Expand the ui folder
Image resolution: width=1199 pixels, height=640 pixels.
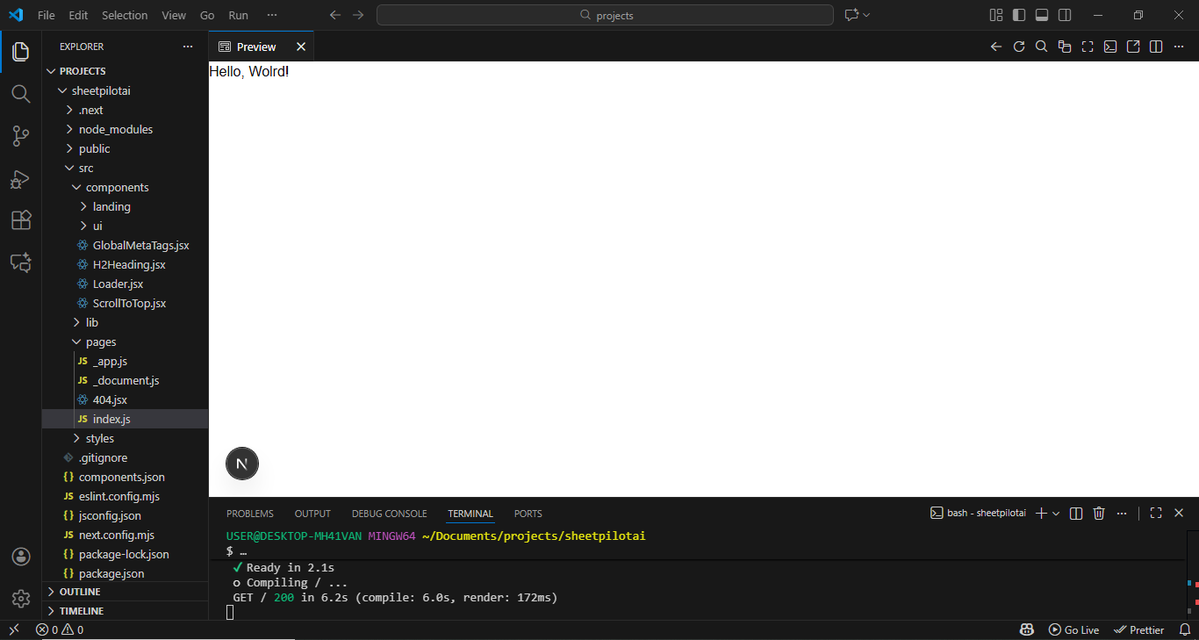[125, 226]
